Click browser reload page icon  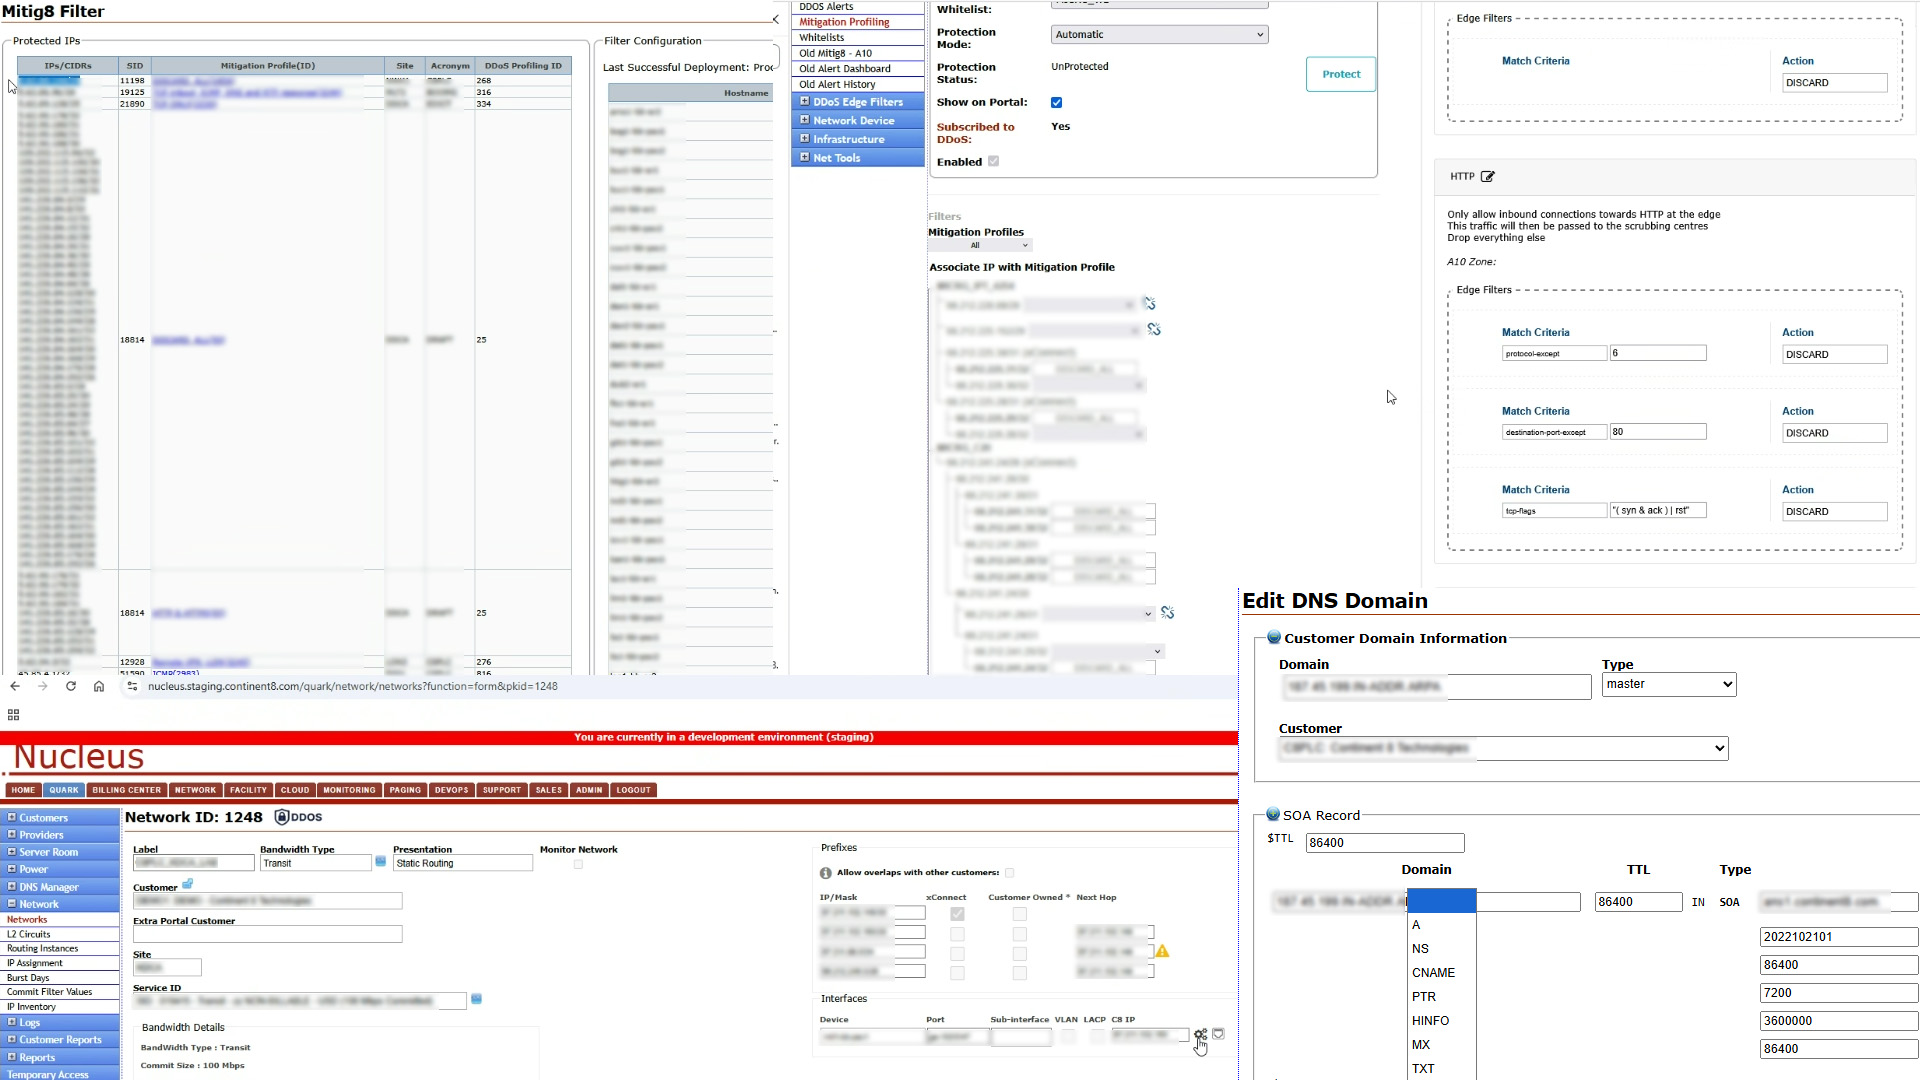coord(71,686)
